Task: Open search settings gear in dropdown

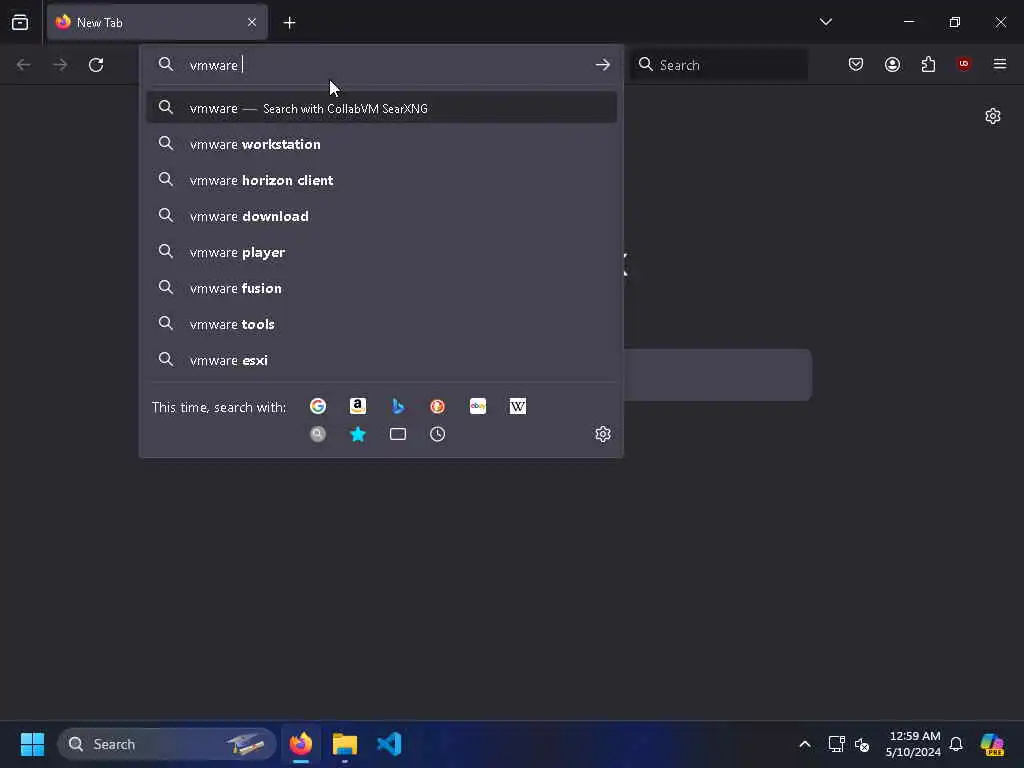Action: (603, 434)
